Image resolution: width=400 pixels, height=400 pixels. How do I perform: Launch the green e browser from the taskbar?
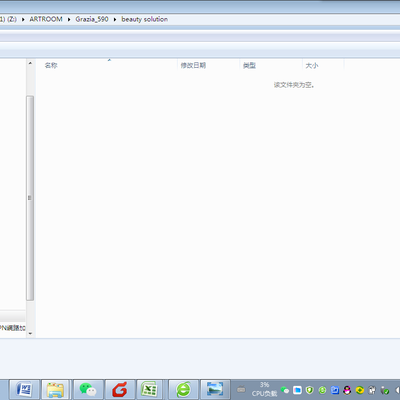coord(183,389)
